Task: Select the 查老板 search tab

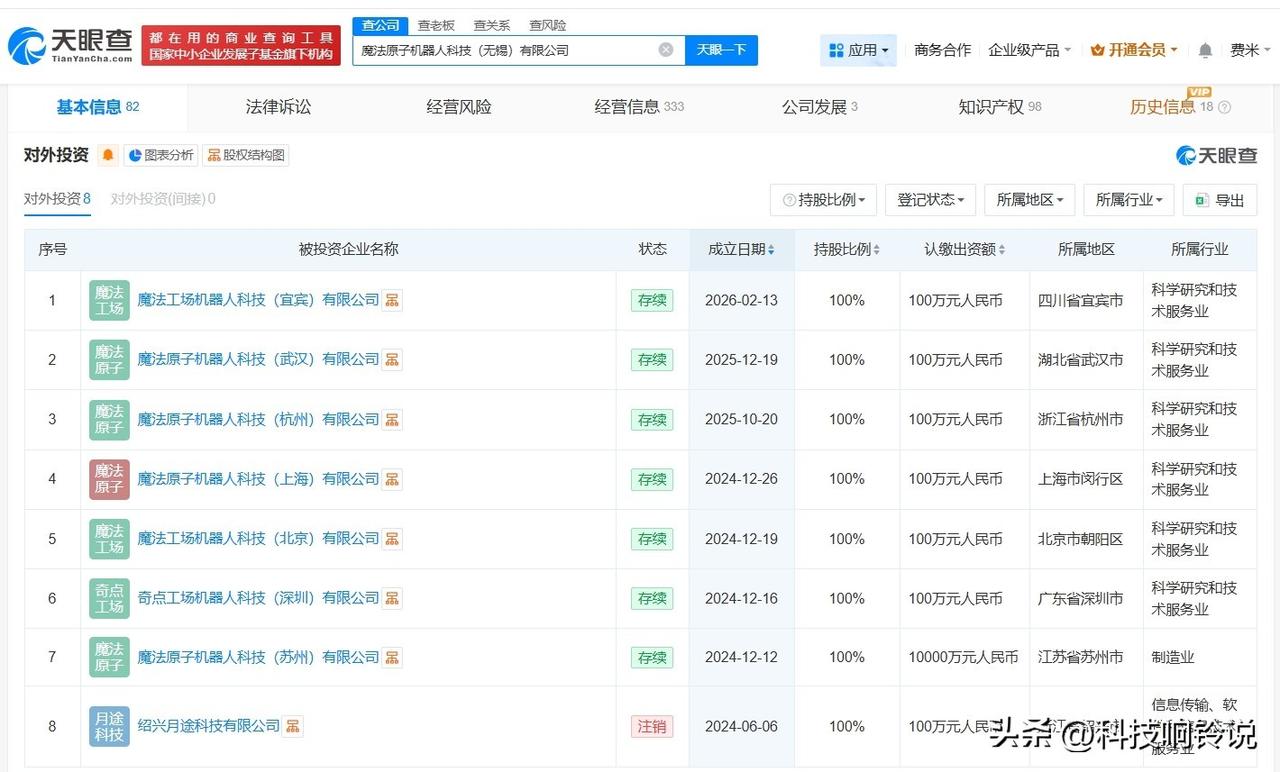Action: [436, 26]
